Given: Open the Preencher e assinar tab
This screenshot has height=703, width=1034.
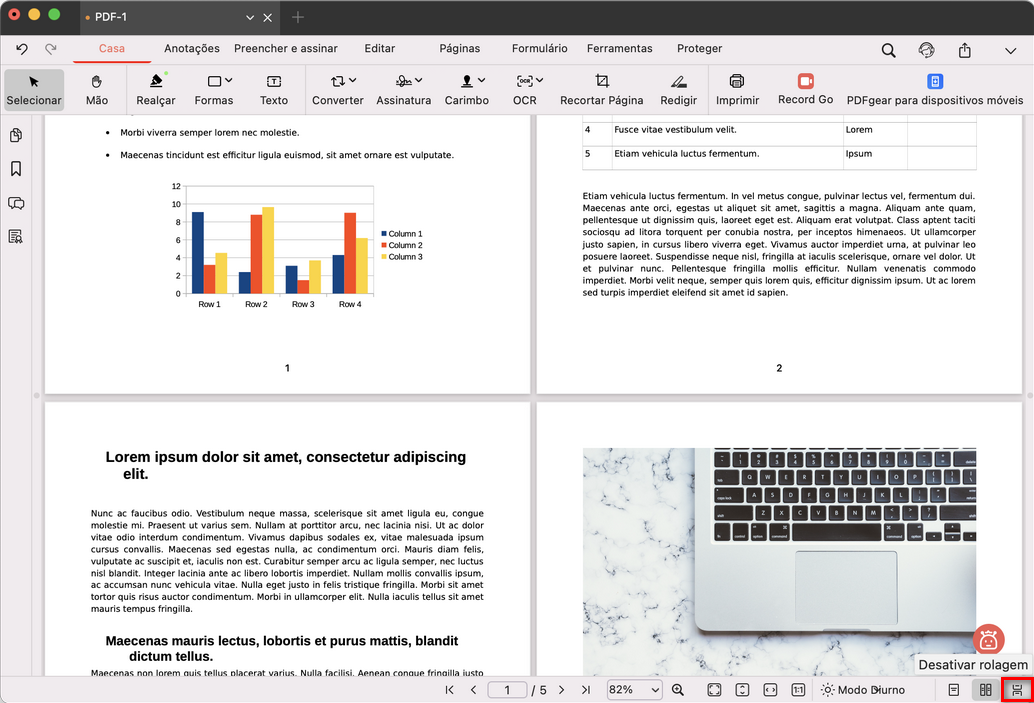Looking at the screenshot, I should pyautogui.click(x=286, y=49).
